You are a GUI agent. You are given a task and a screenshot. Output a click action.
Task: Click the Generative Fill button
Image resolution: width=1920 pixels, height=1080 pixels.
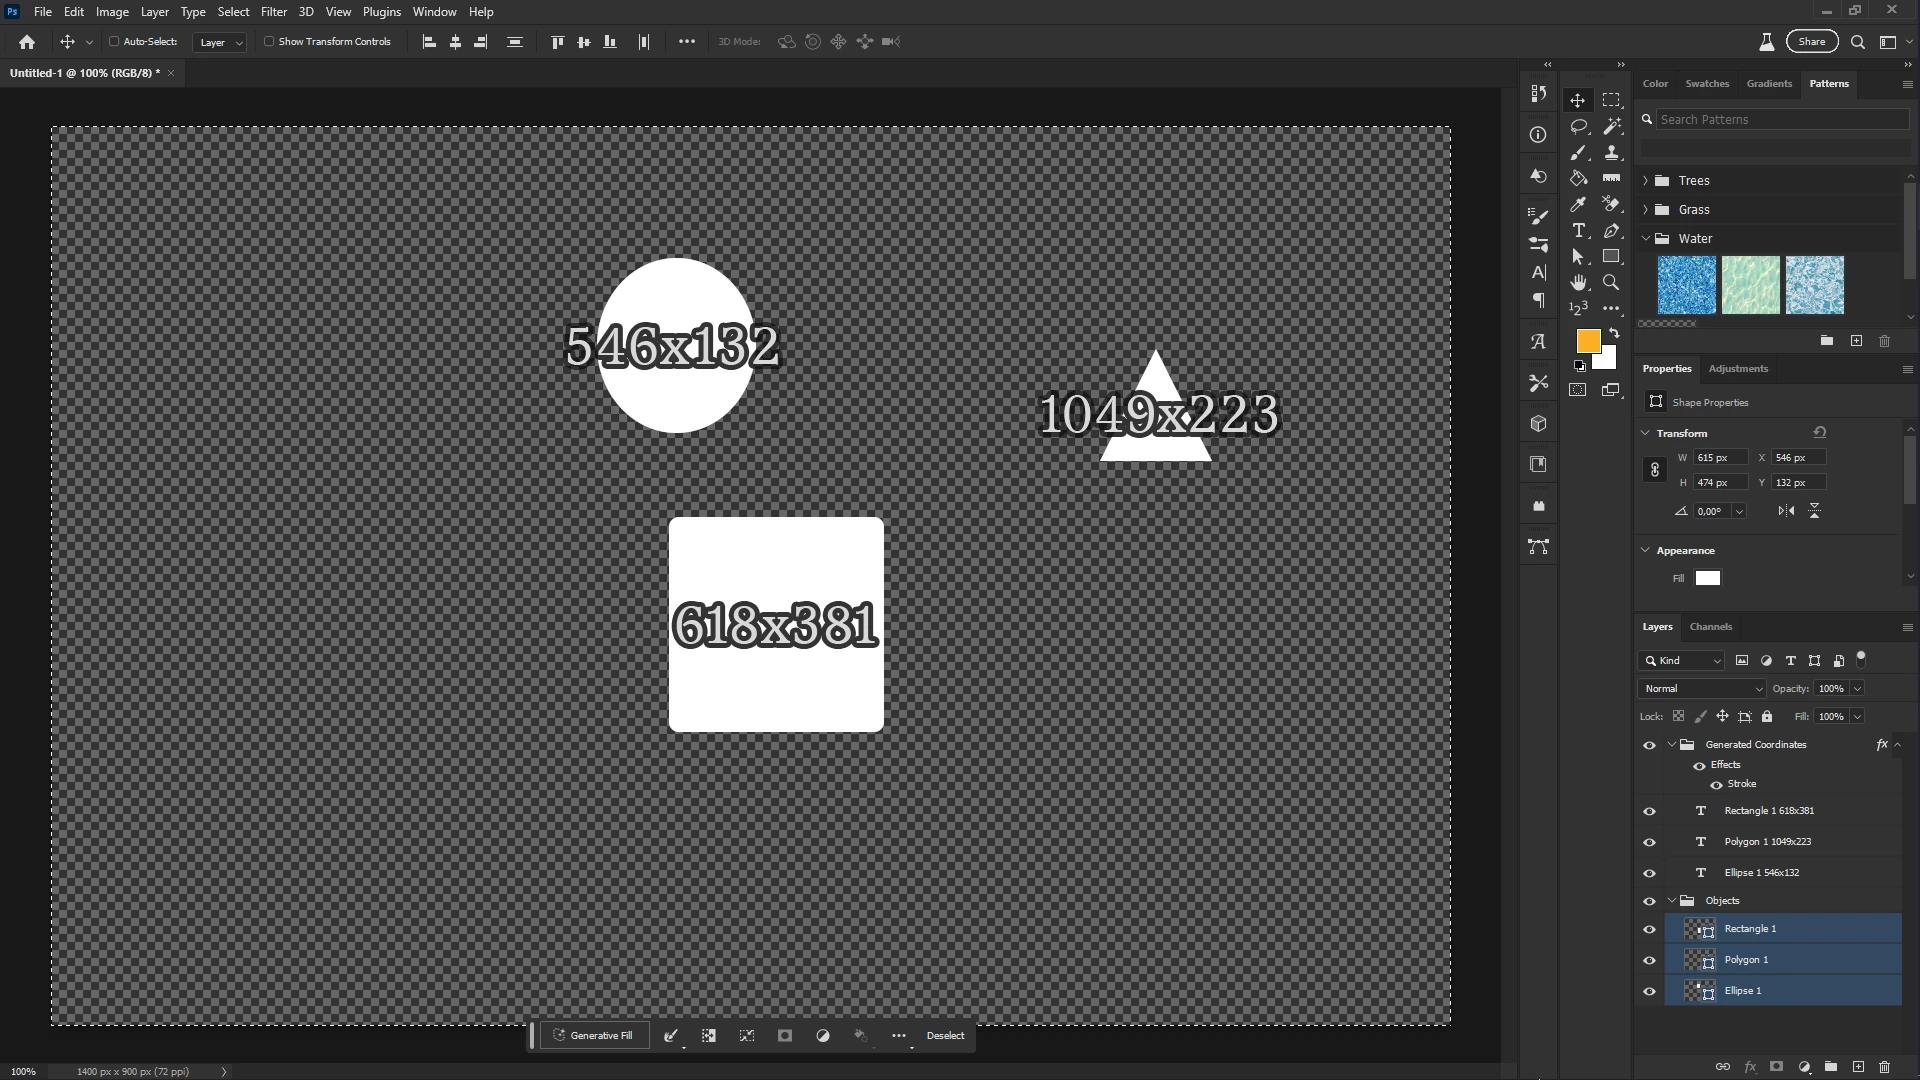(594, 1036)
